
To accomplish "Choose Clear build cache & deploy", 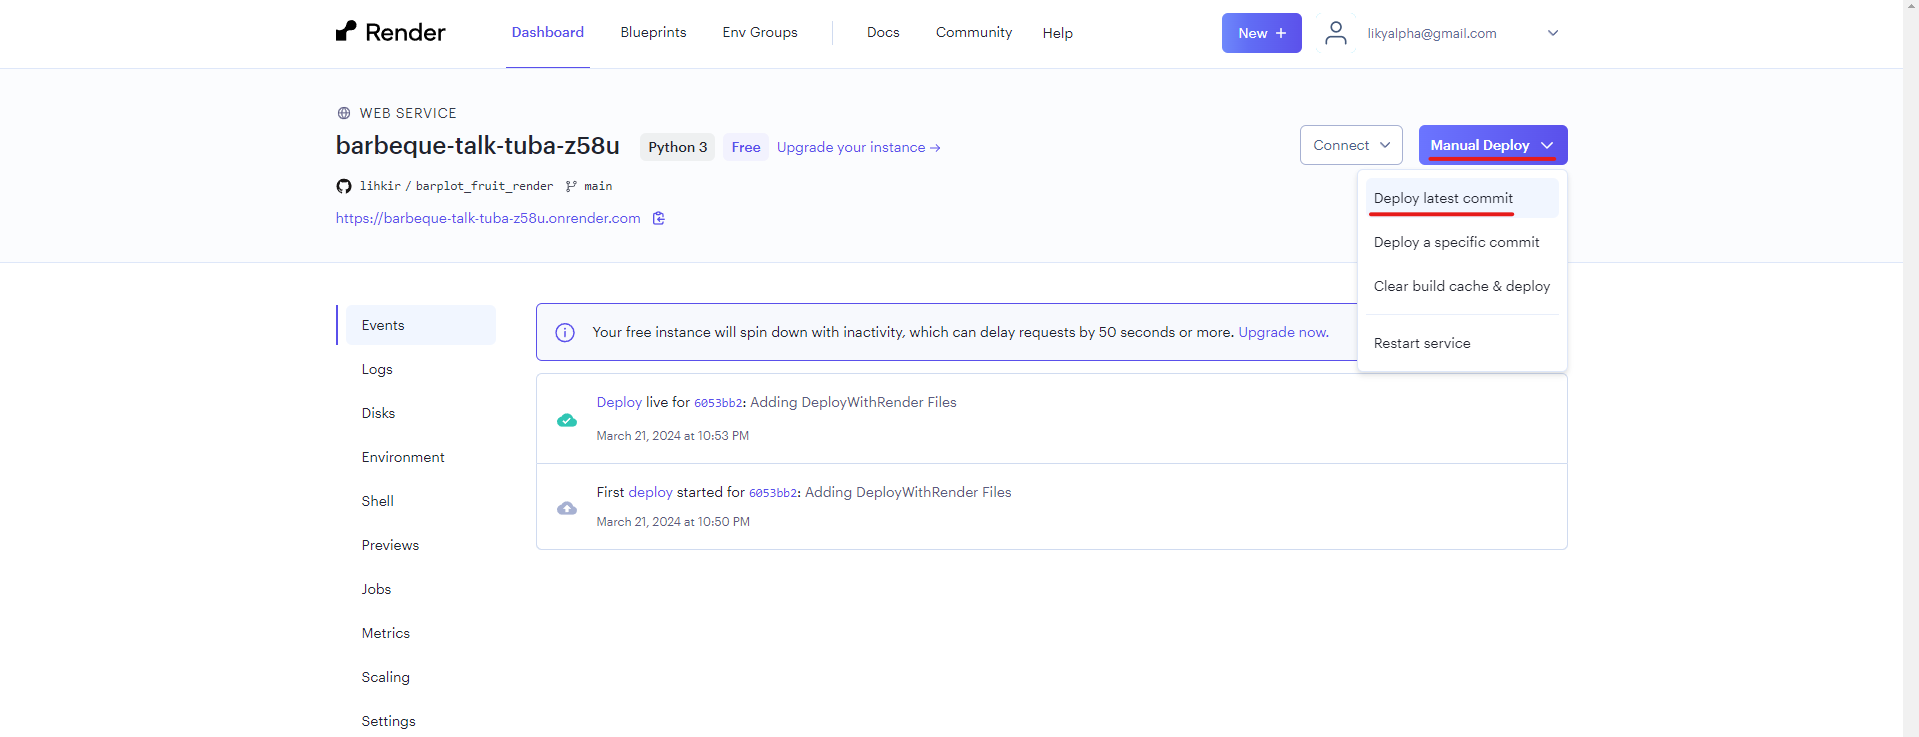I will (1462, 286).
